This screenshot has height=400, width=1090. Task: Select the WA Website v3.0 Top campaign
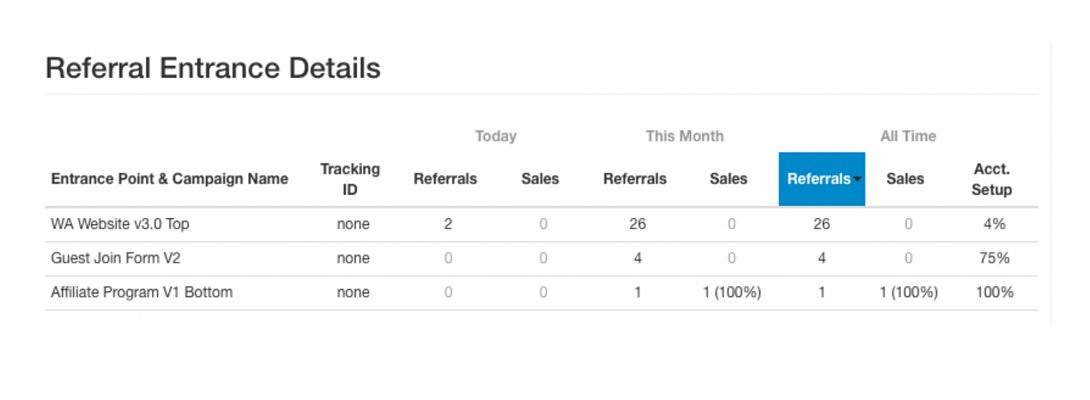(120, 224)
